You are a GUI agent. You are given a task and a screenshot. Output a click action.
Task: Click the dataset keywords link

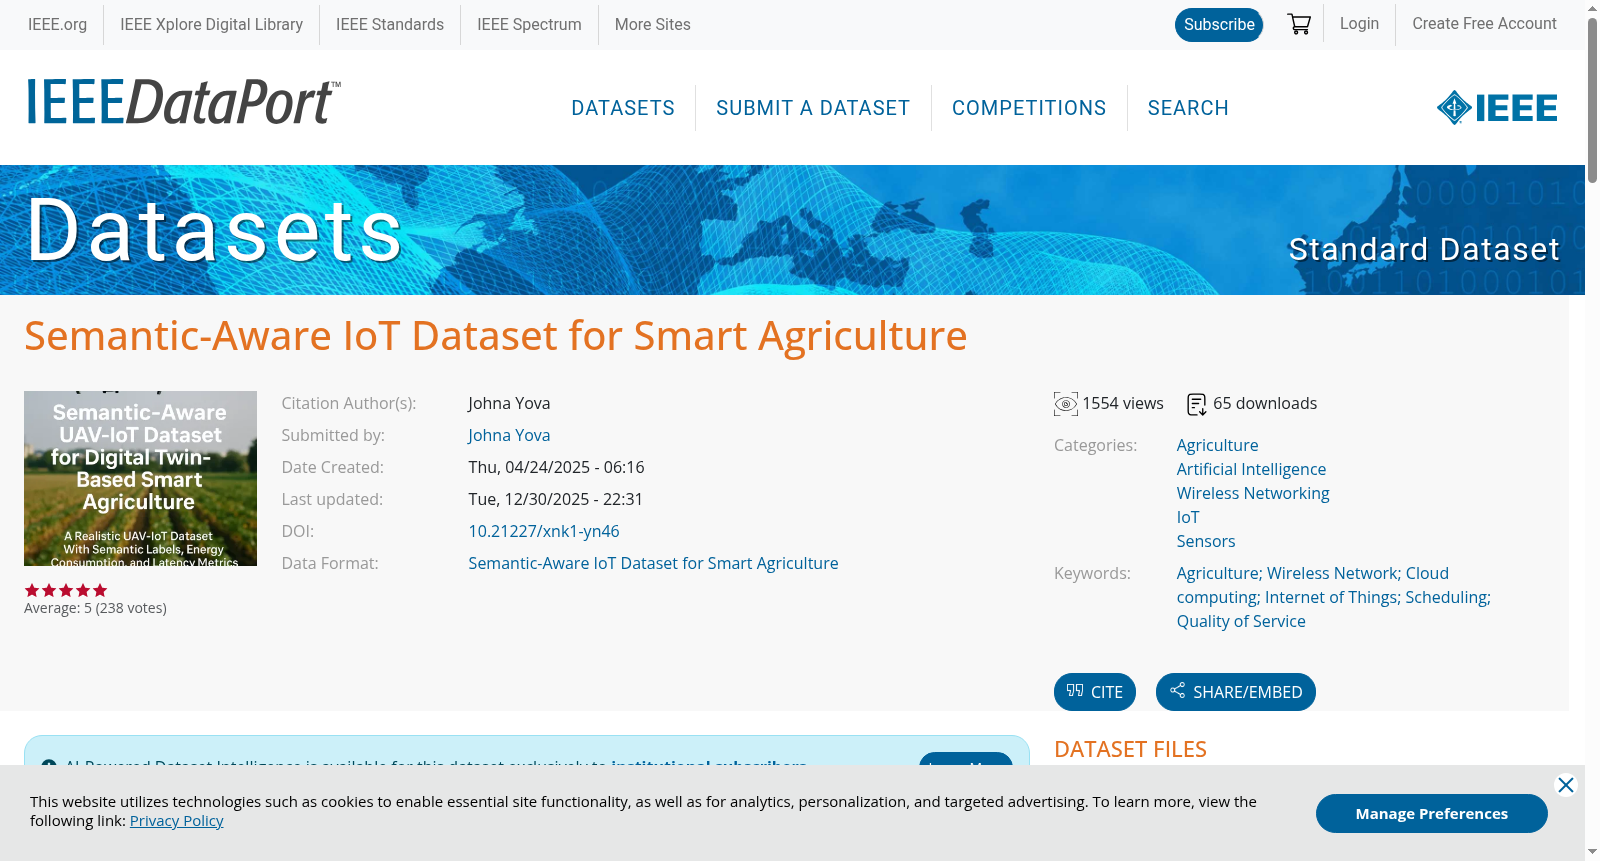pos(1333,597)
